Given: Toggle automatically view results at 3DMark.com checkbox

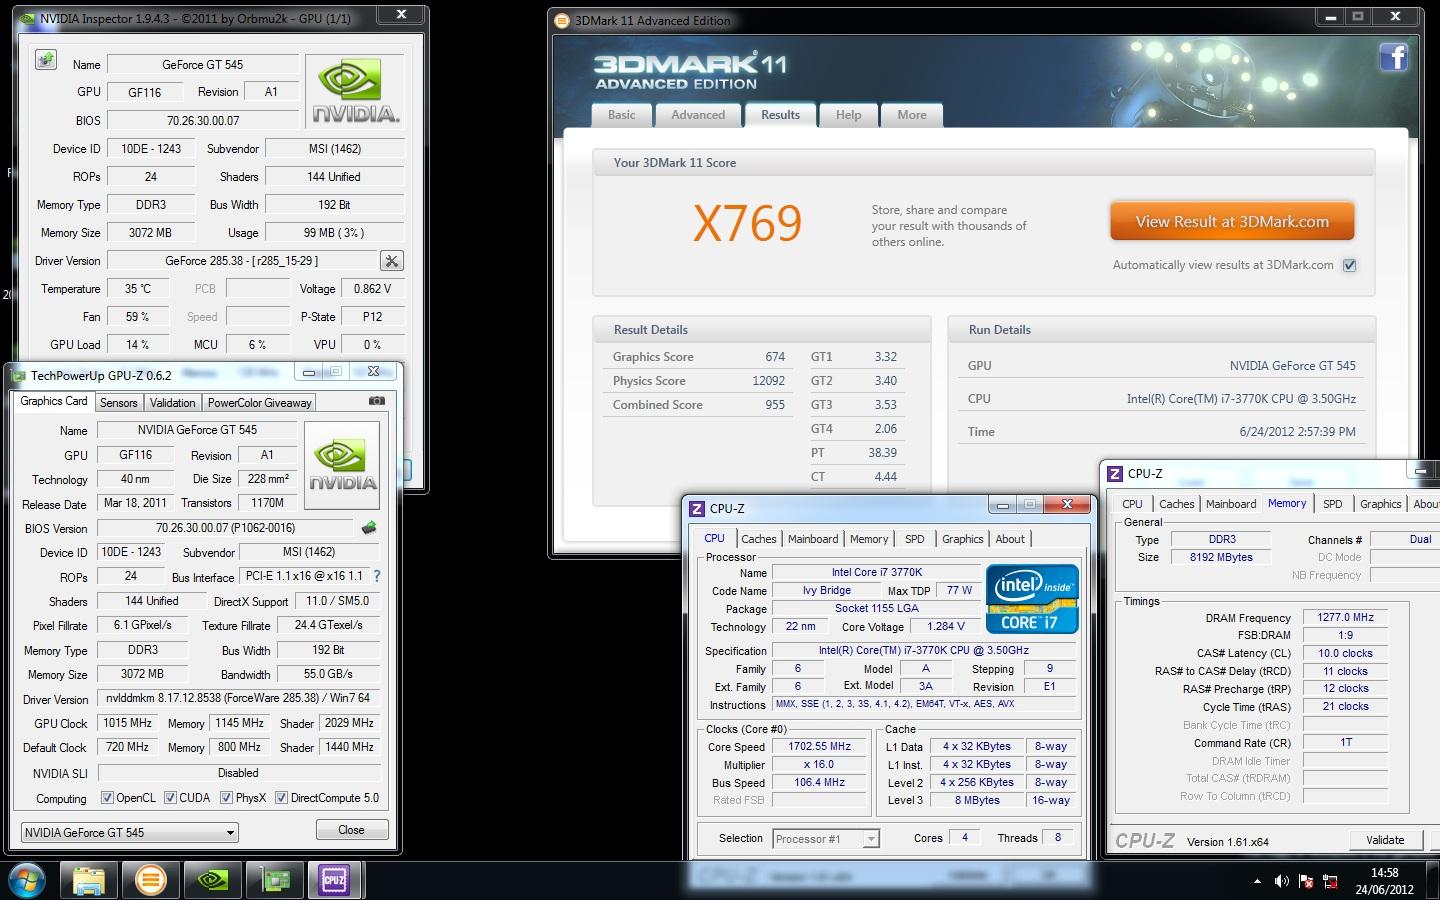Looking at the screenshot, I should pyautogui.click(x=1349, y=265).
